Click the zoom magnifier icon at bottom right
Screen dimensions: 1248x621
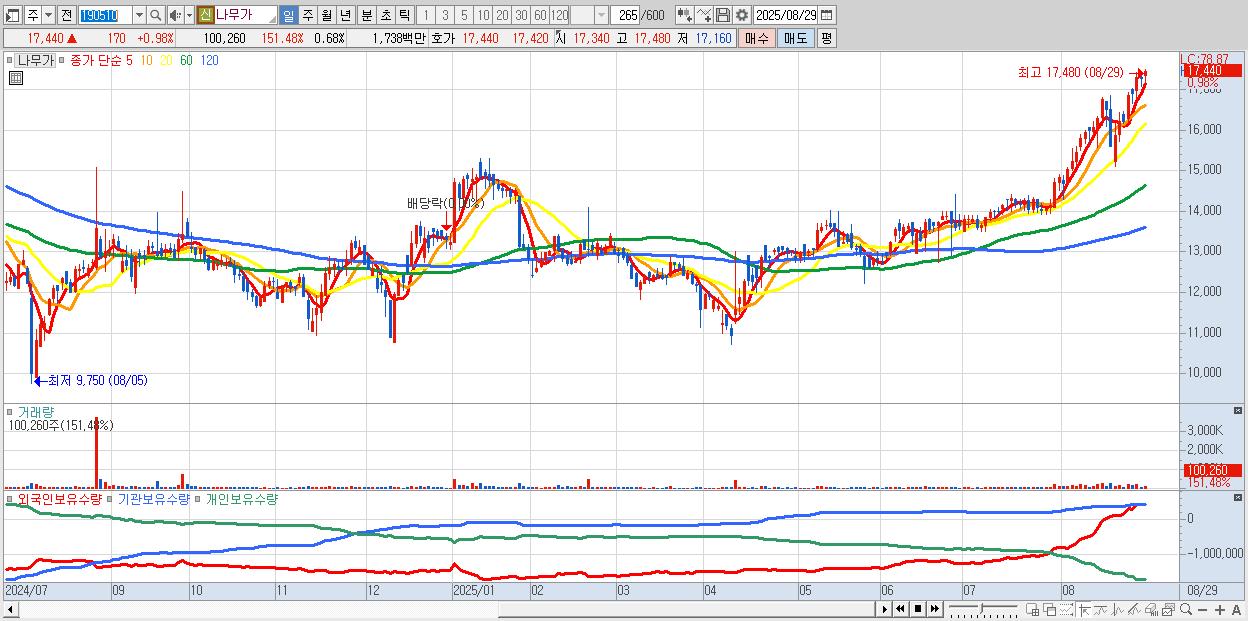pyautogui.click(x=1186, y=609)
